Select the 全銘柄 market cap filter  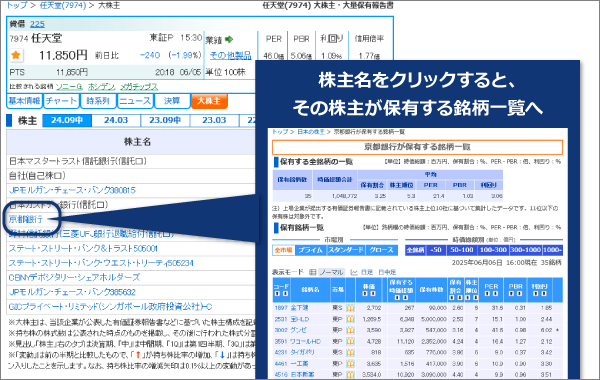tap(415, 250)
